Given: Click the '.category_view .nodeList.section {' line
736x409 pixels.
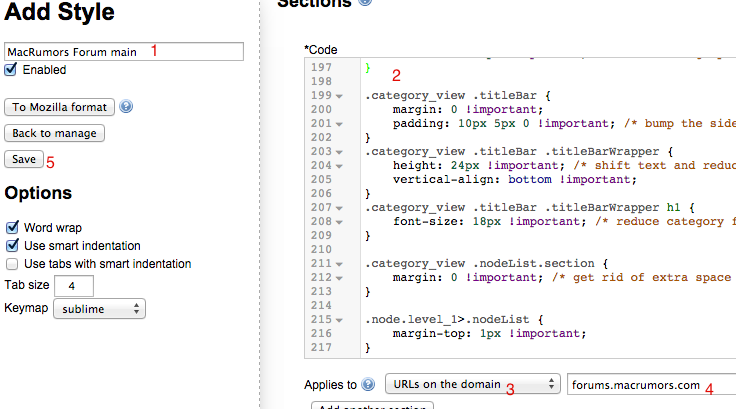Looking at the screenshot, I should (x=486, y=263).
